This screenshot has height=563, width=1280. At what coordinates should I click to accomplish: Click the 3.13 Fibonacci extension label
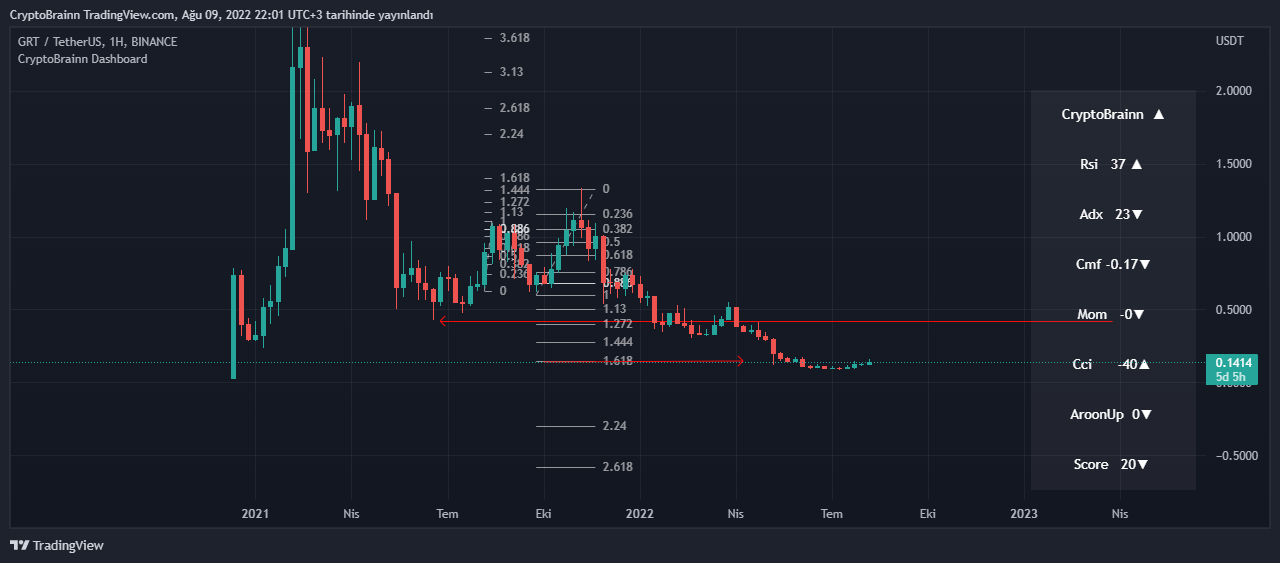coord(512,72)
